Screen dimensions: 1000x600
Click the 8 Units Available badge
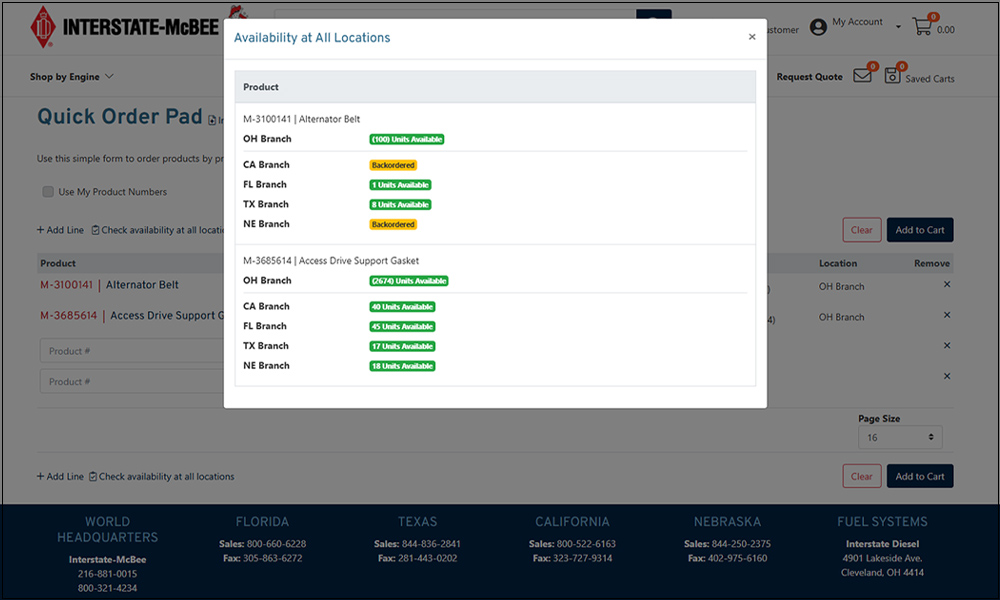click(401, 205)
